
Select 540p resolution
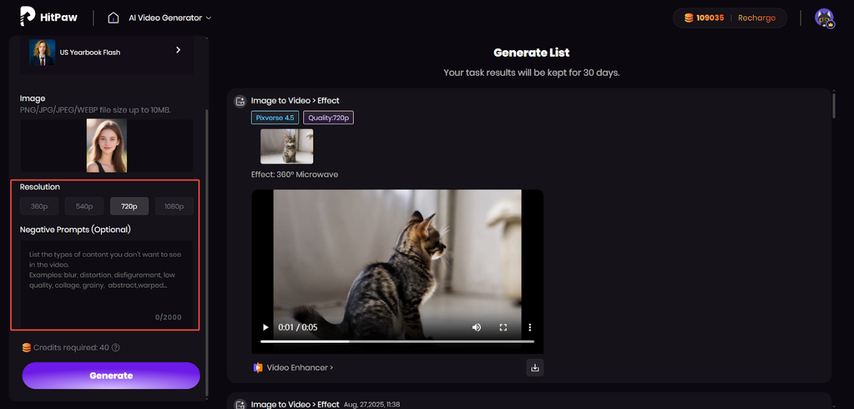coord(84,206)
